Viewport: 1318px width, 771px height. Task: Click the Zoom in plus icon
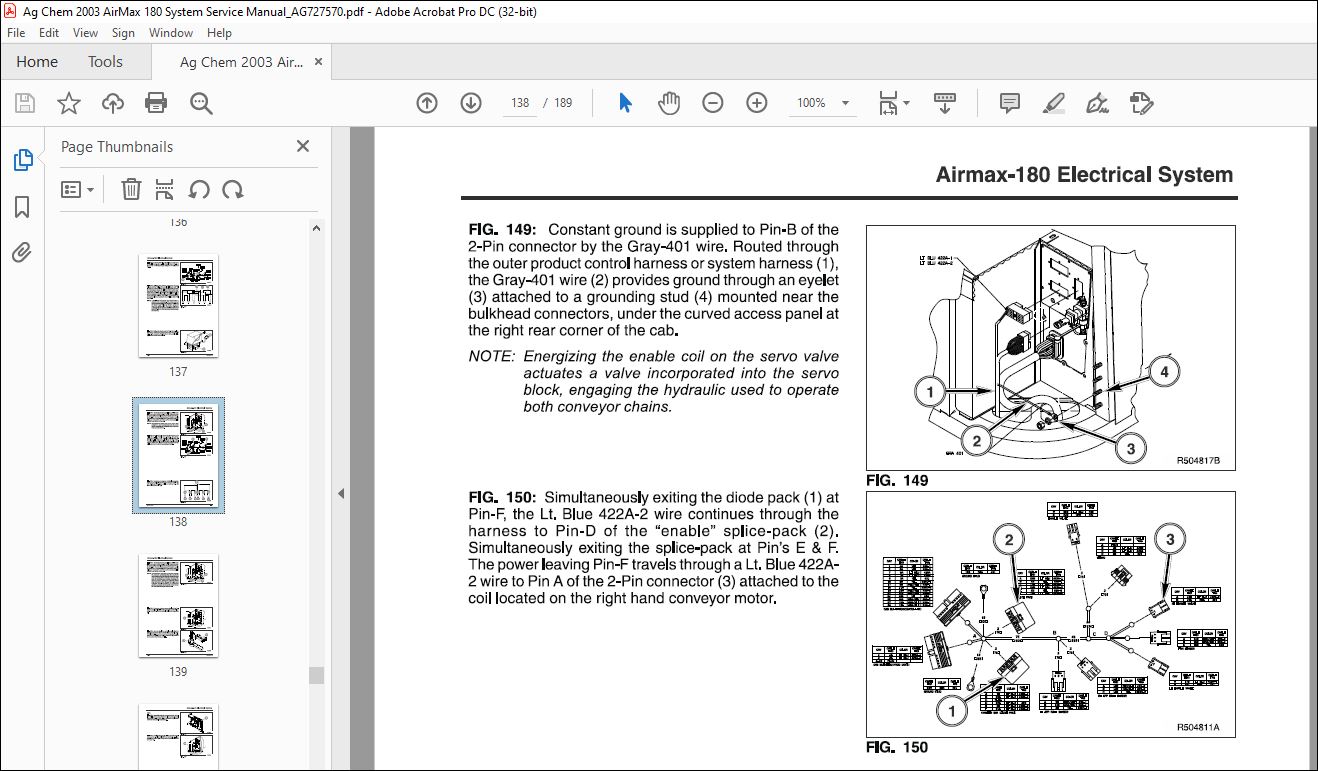tap(757, 103)
